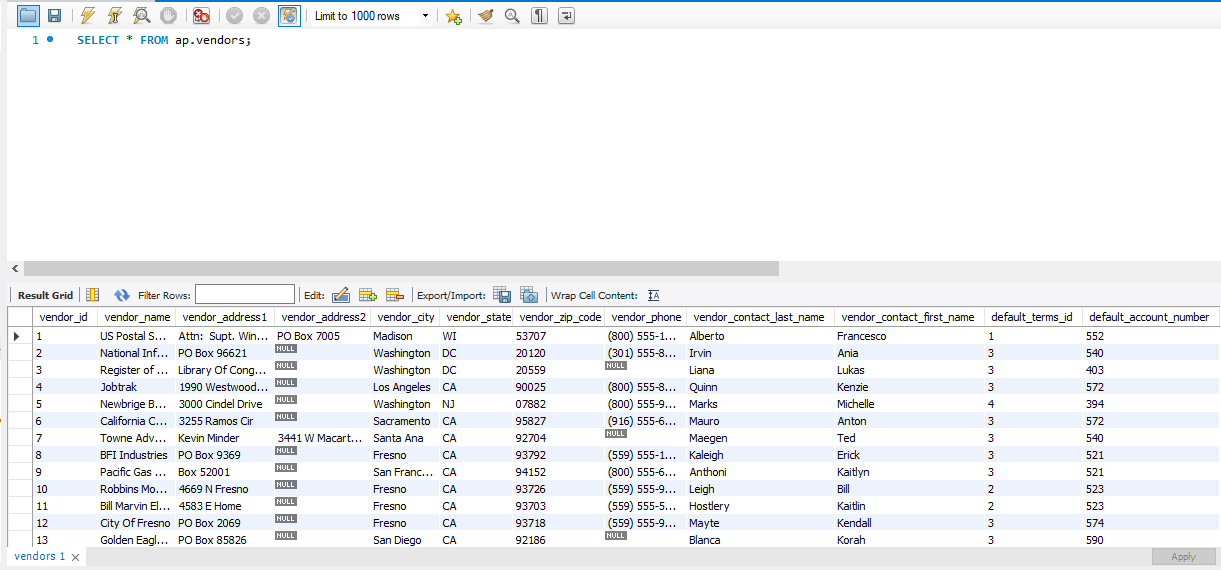This screenshot has height=570, width=1221.
Task: Select cell 'Jobtrak'
Action: 135,387
